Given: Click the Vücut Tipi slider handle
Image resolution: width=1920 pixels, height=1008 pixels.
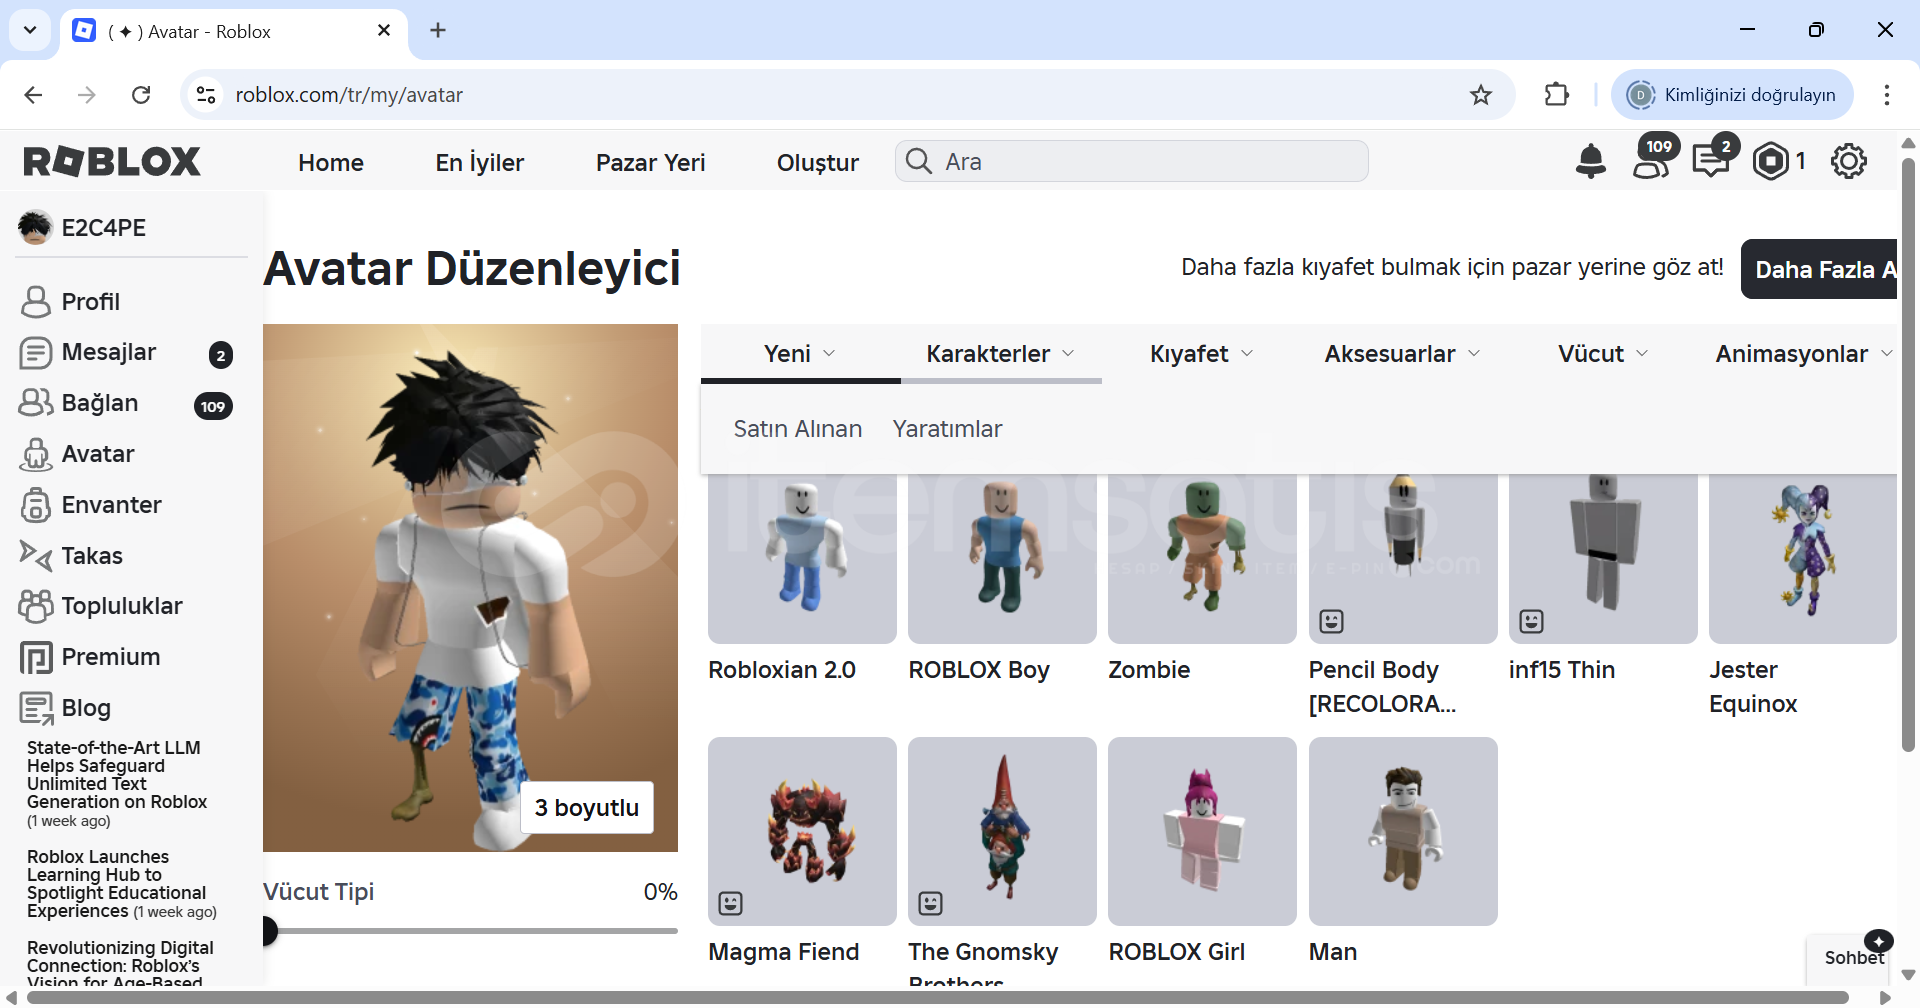Looking at the screenshot, I should [268, 931].
